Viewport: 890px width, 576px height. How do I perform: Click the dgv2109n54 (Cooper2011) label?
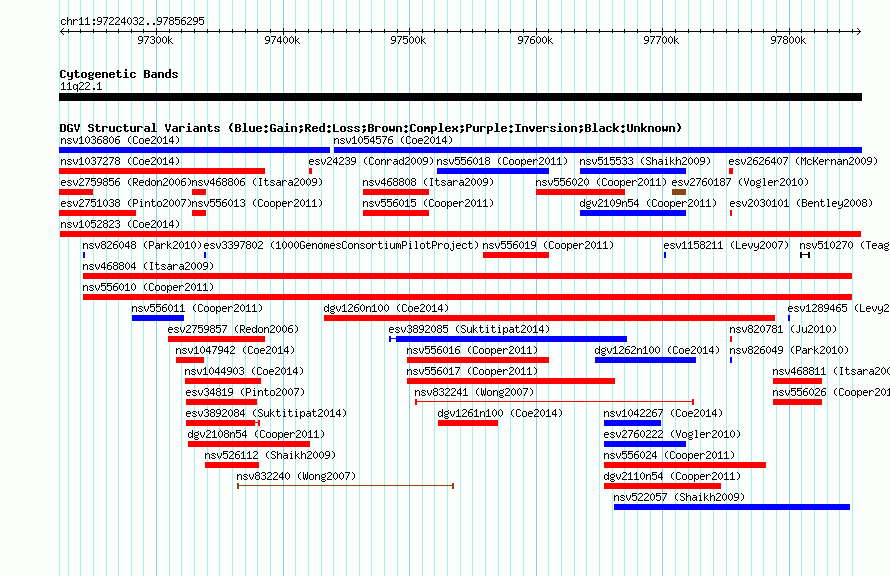648,203
